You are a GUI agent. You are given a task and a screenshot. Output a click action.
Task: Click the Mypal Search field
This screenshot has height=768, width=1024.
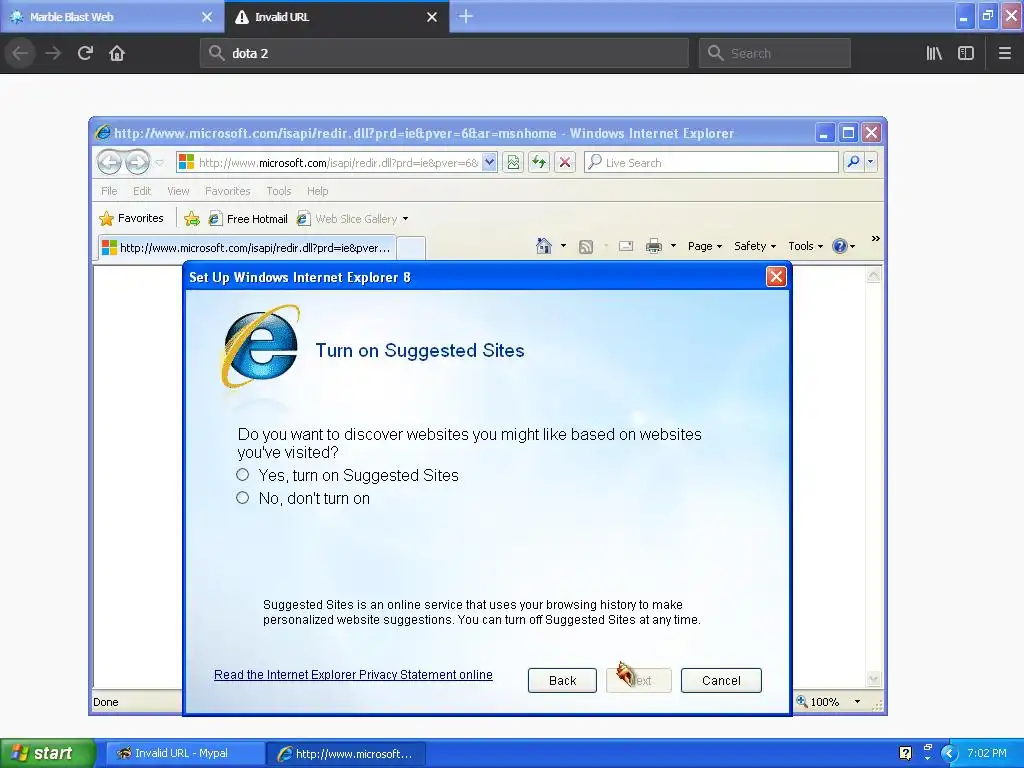point(775,53)
